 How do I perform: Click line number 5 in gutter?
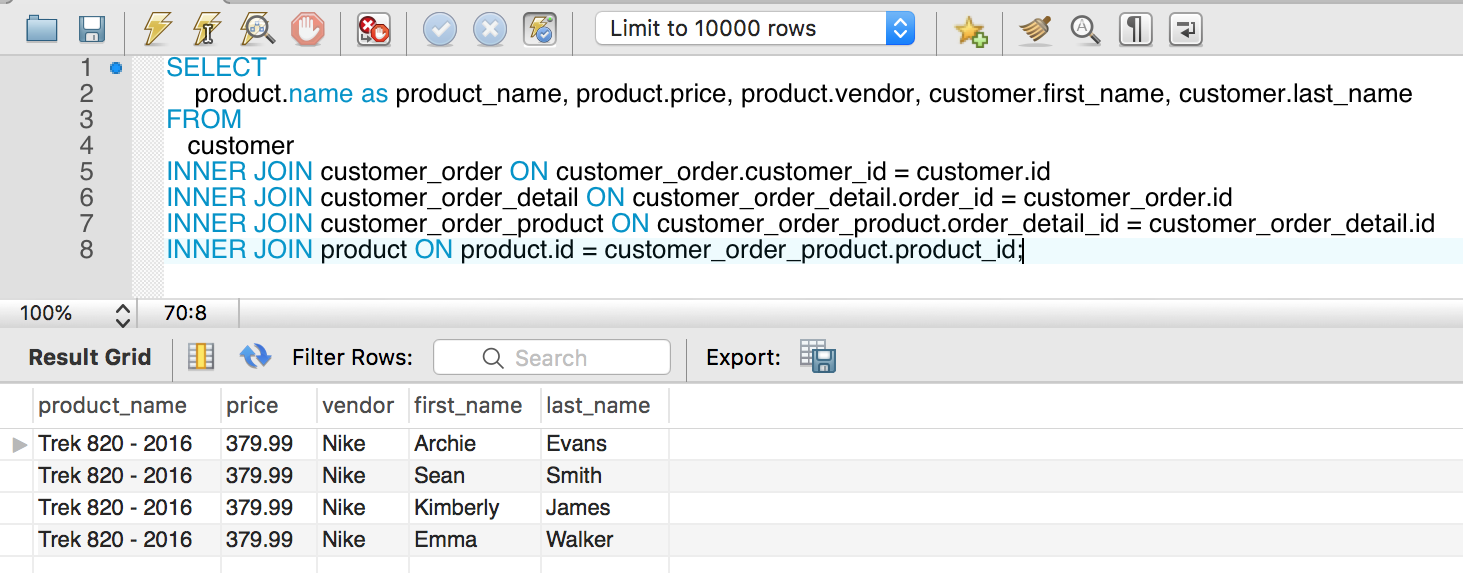pyautogui.click(x=86, y=172)
